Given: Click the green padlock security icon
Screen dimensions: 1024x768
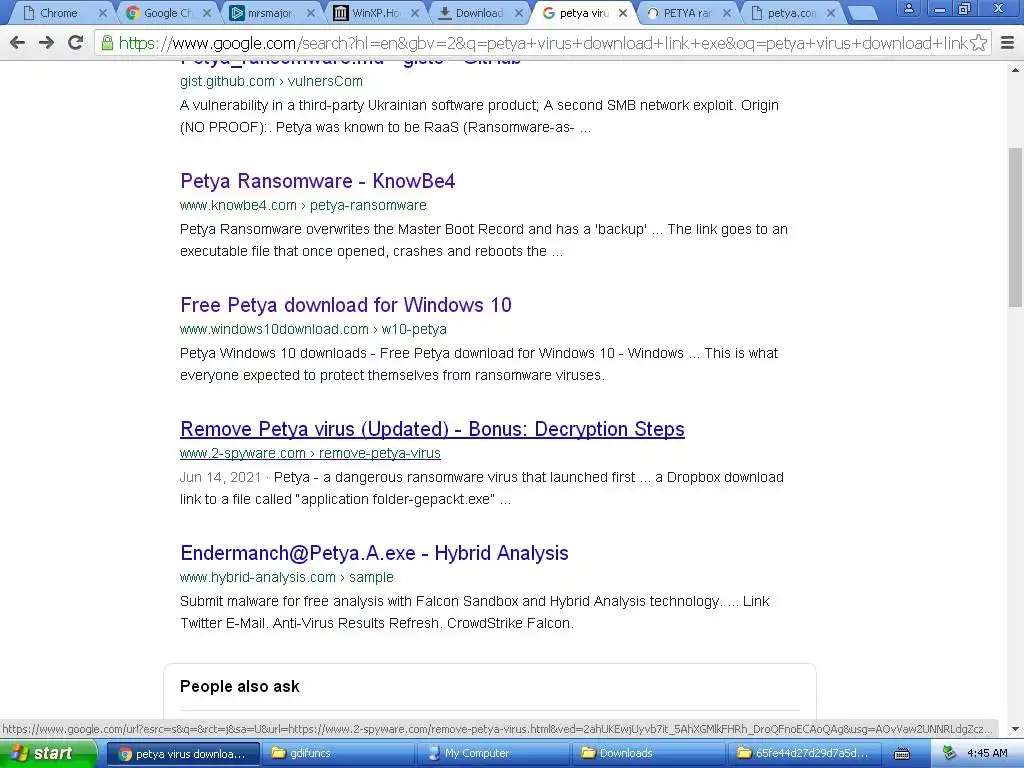Looking at the screenshot, I should [x=107, y=43].
